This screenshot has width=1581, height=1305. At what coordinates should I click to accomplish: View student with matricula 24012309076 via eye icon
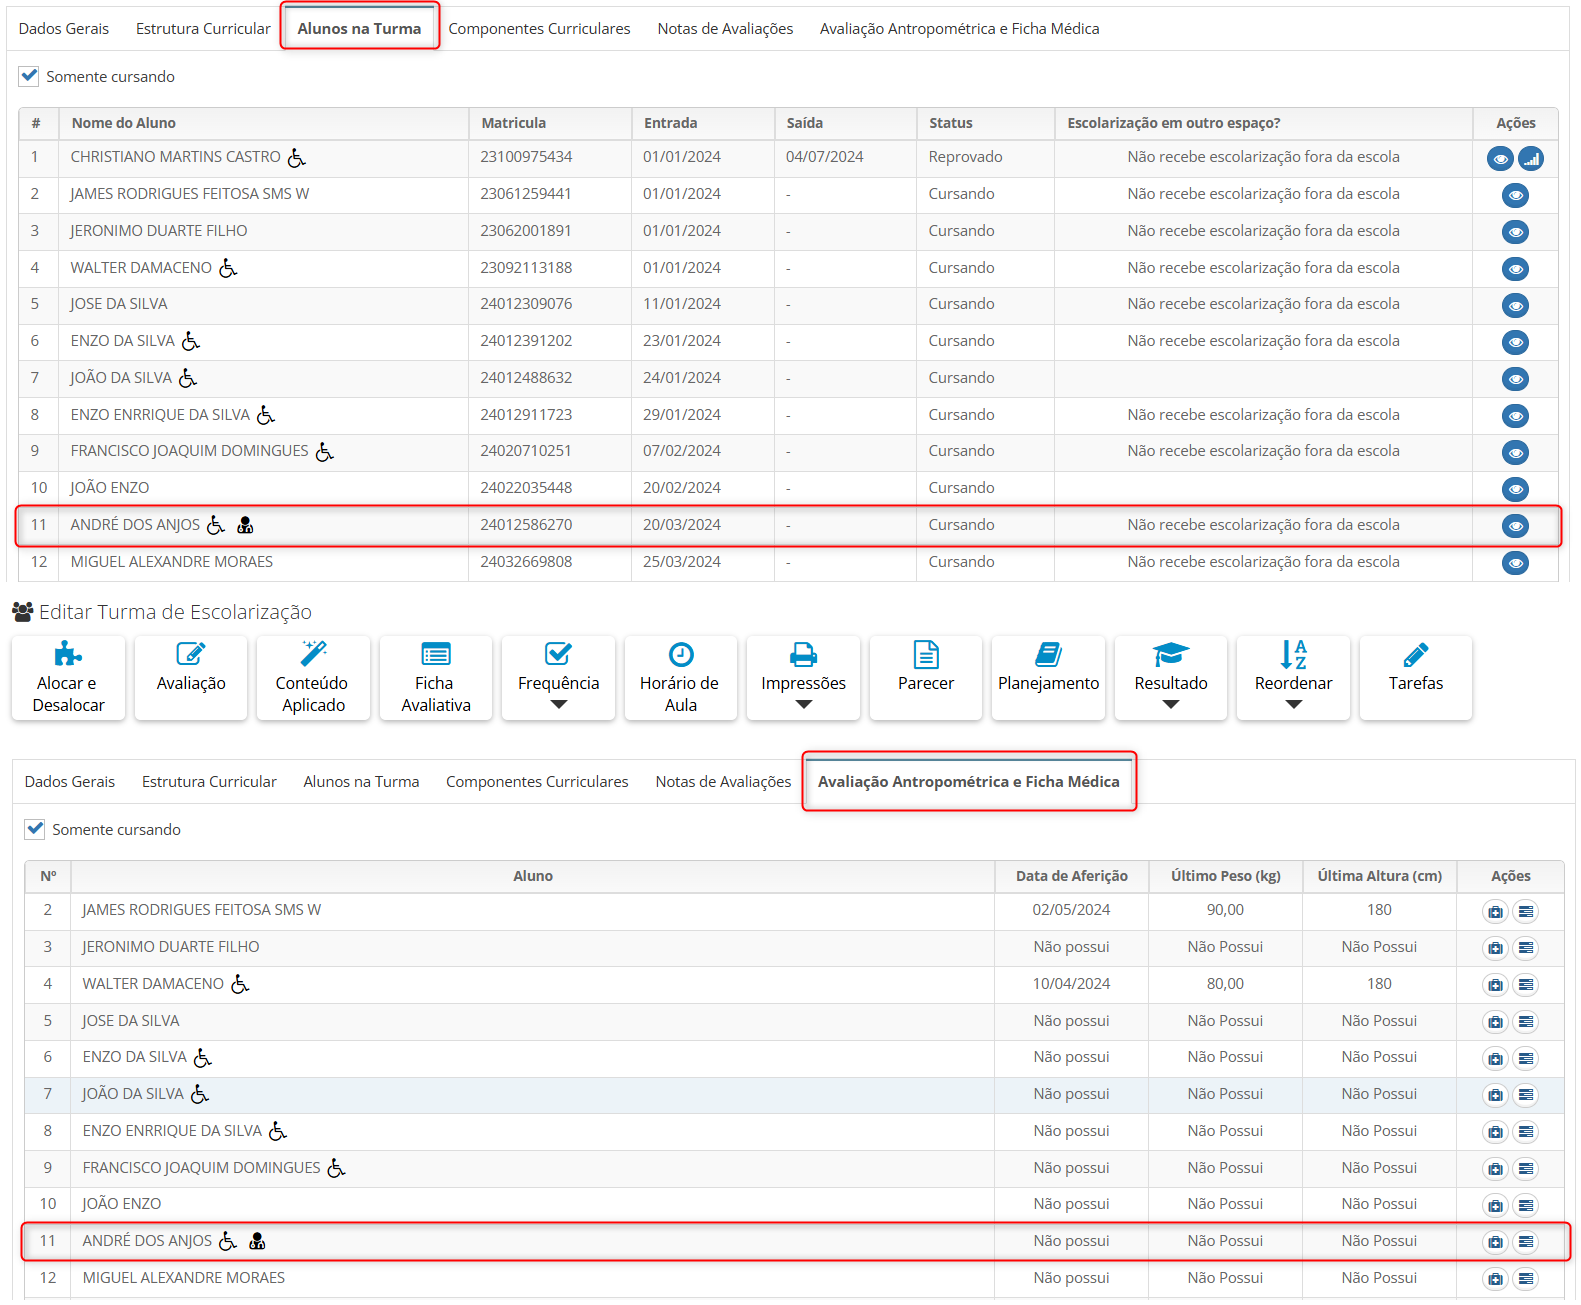coord(1516,306)
